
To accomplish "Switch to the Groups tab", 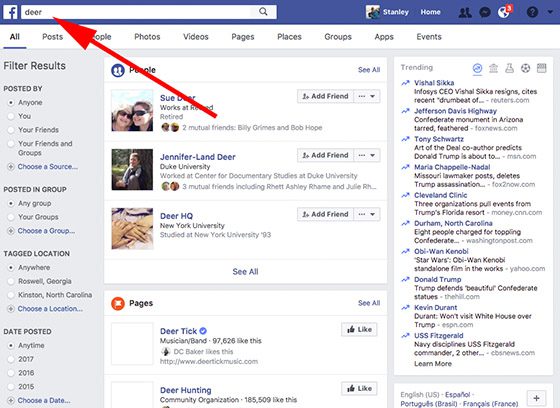I will [x=338, y=37].
